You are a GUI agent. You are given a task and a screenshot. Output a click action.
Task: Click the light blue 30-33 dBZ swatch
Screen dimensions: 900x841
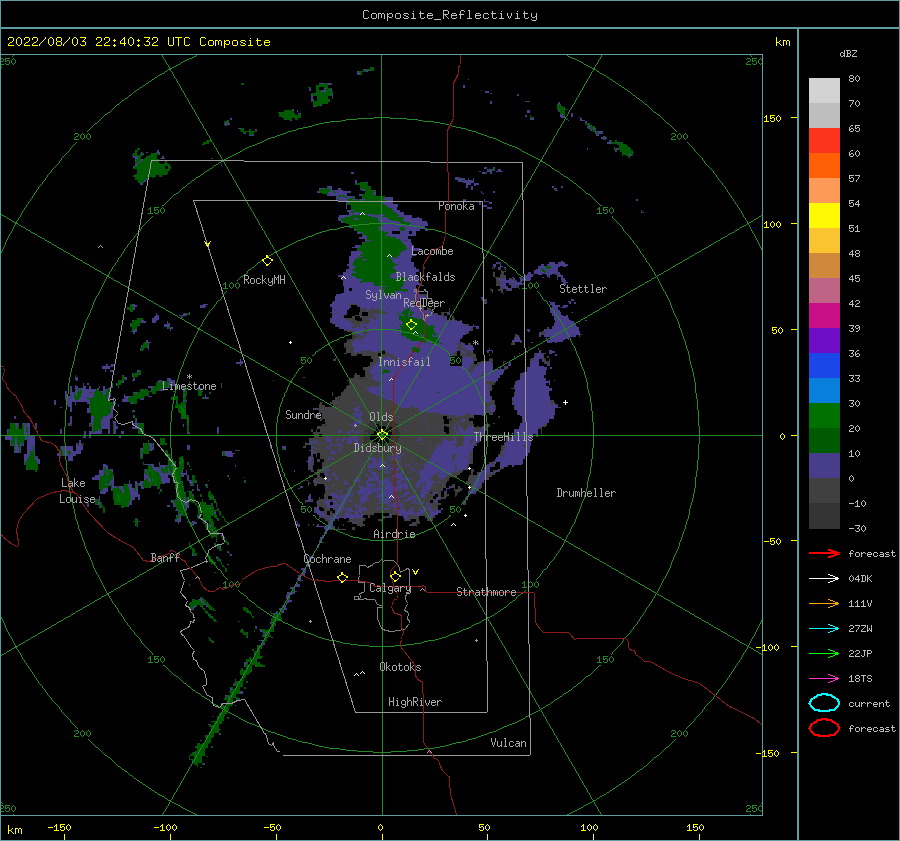coord(824,390)
